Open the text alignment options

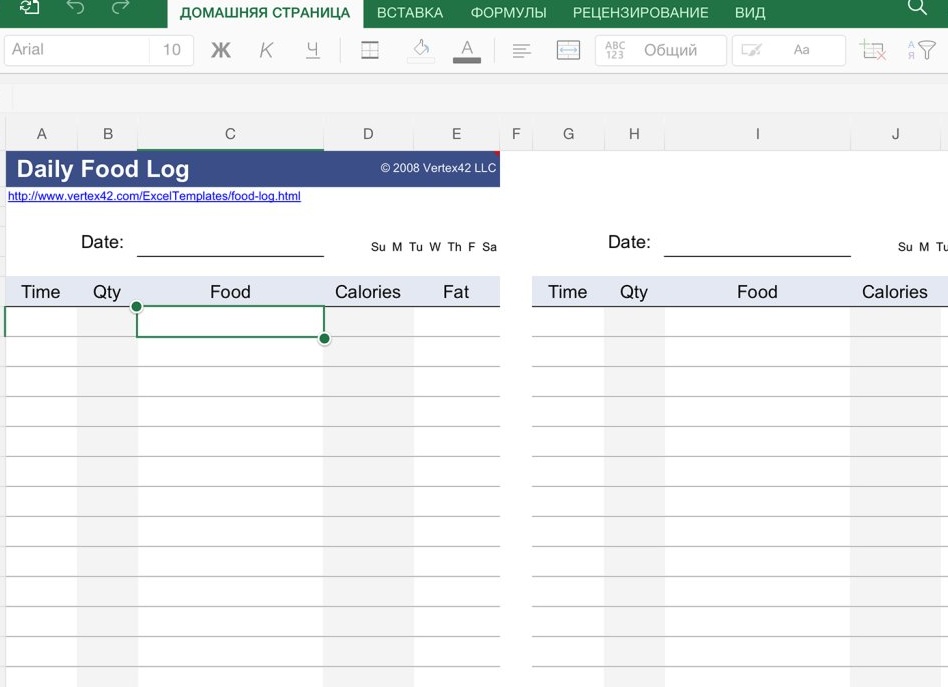click(520, 50)
